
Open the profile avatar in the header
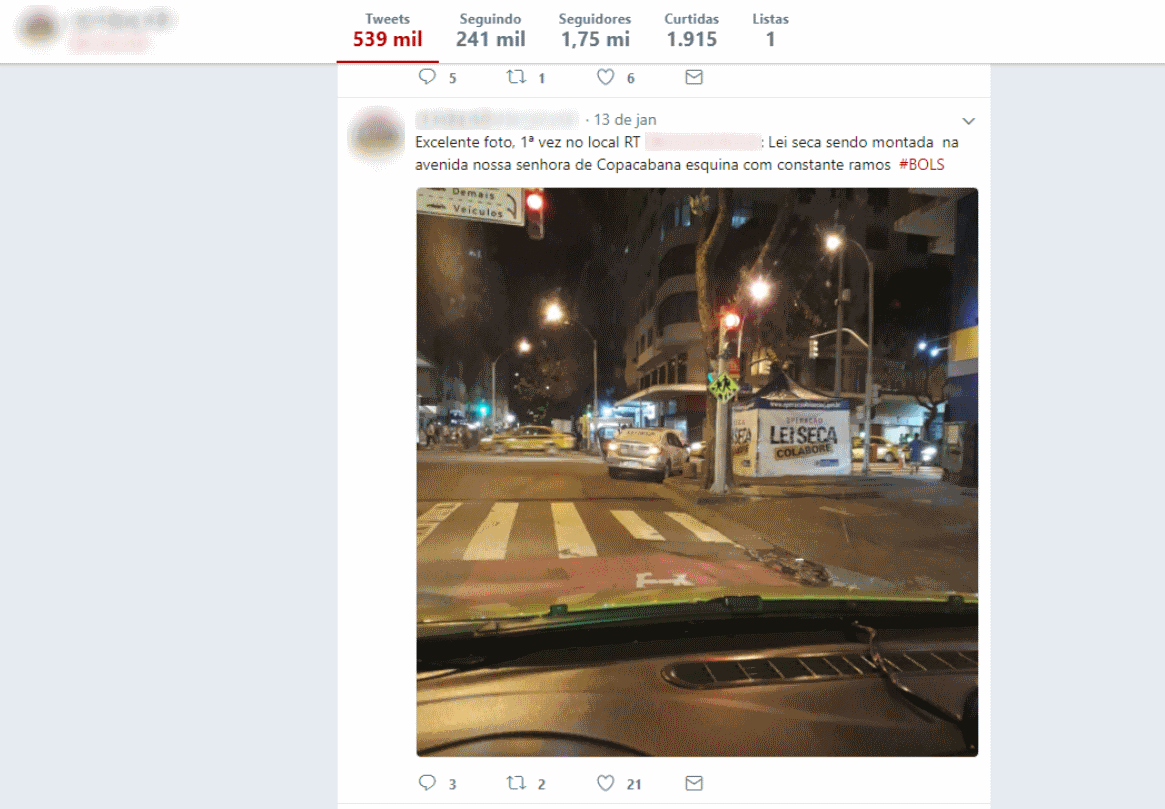[39, 27]
